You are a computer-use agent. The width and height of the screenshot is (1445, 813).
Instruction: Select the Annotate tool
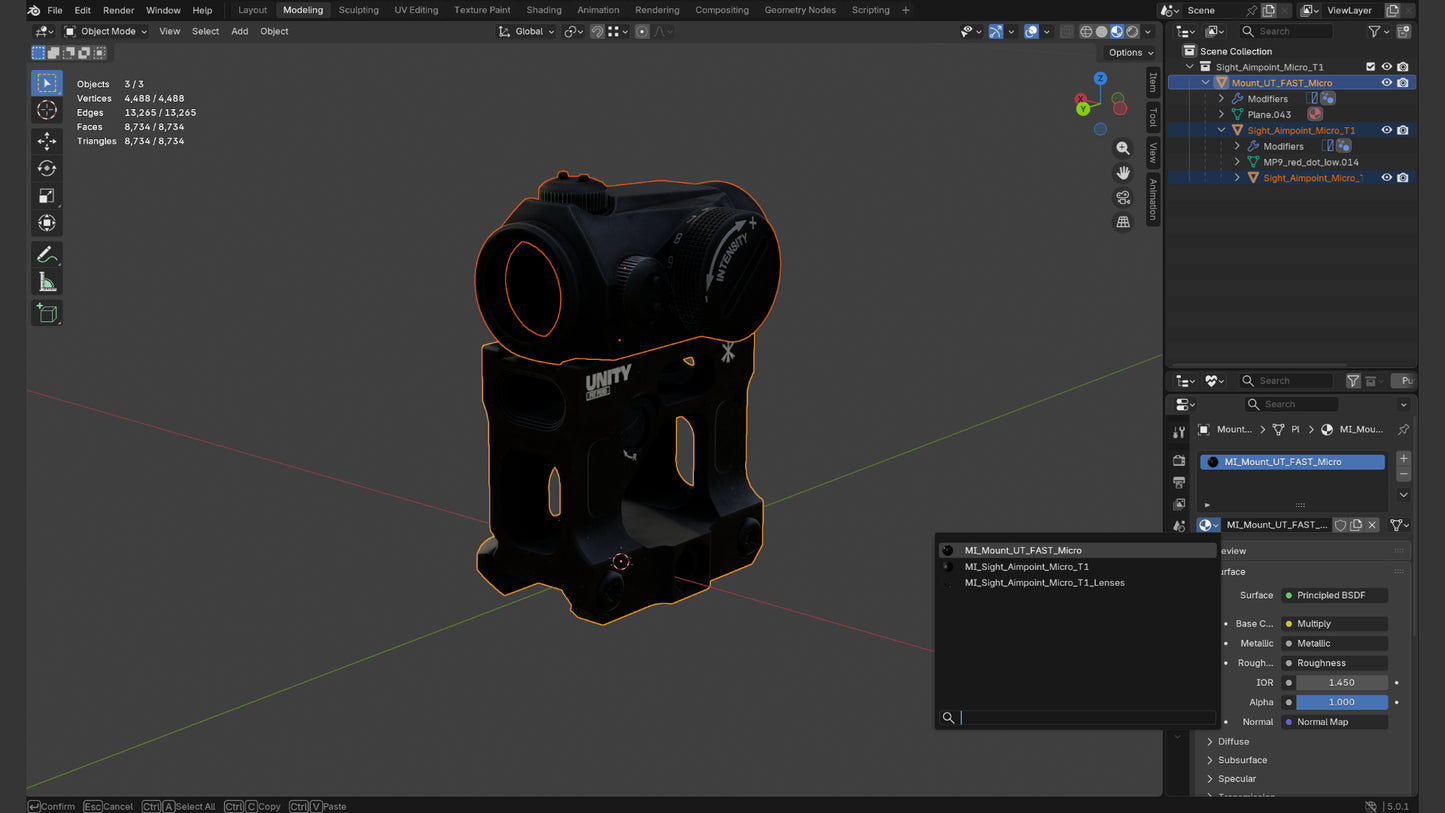pyautogui.click(x=46, y=254)
